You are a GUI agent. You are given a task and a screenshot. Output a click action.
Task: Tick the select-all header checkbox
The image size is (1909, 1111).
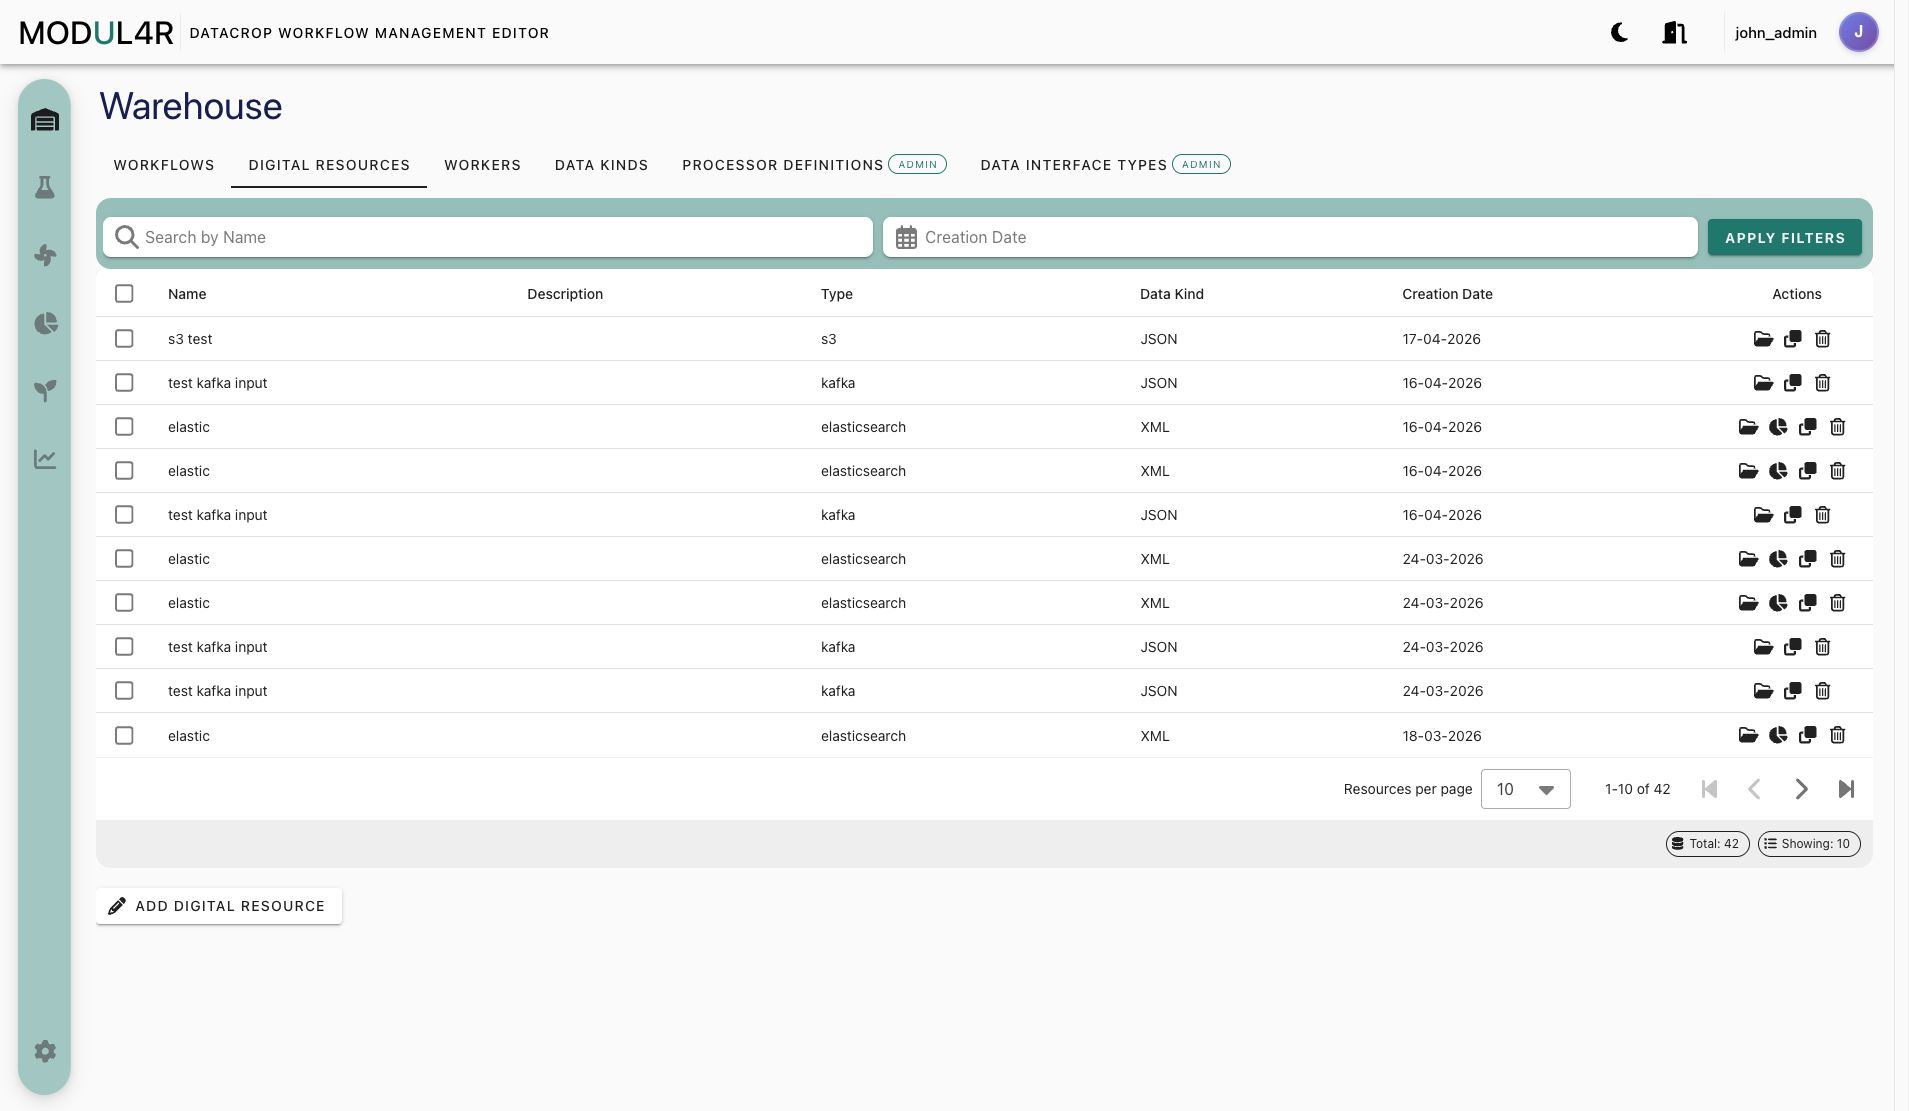coord(124,294)
